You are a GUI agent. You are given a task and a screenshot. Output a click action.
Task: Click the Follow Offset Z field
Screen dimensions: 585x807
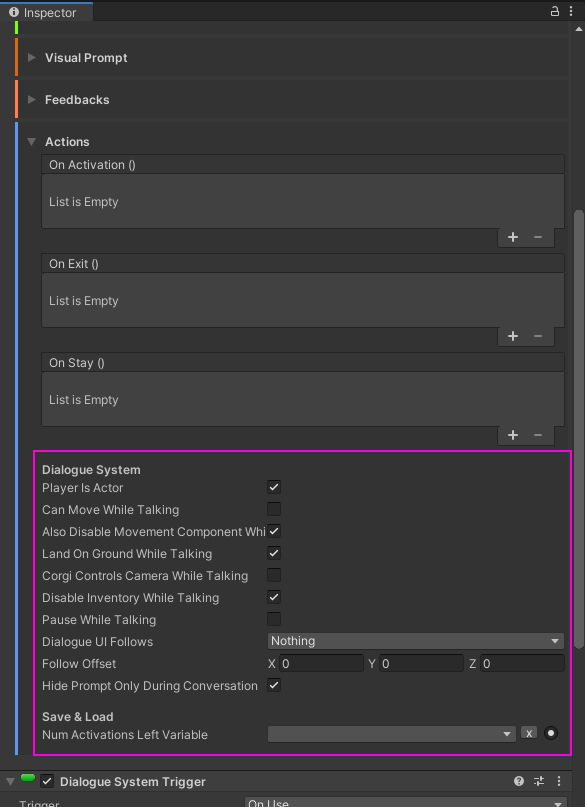coord(522,663)
